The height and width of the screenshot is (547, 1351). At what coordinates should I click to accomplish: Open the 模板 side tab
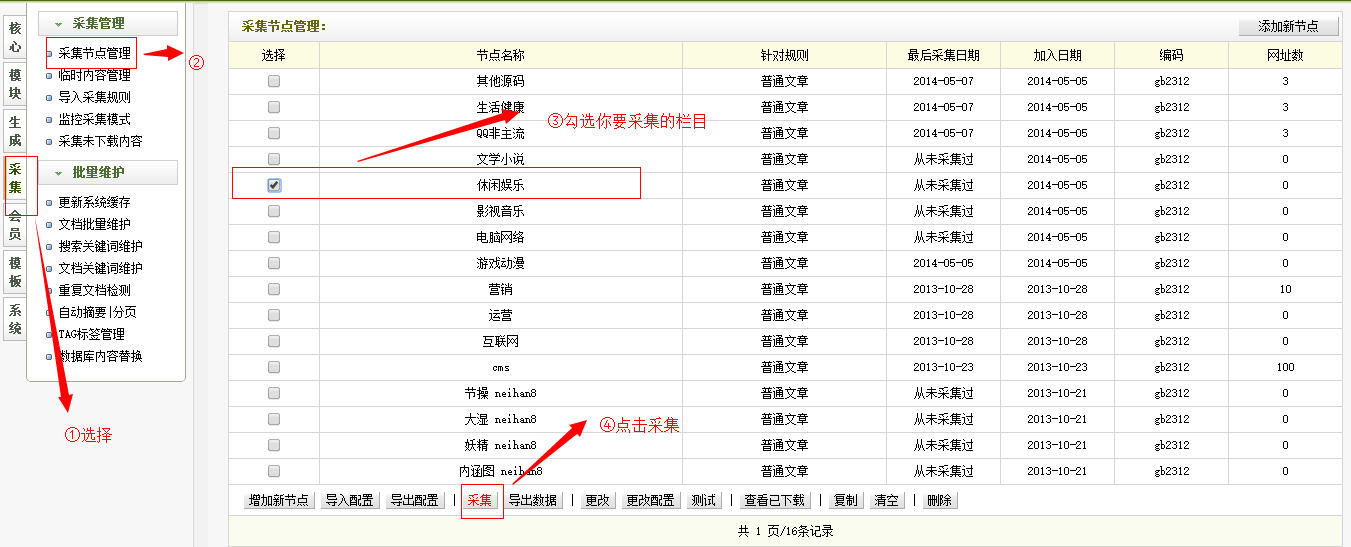[x=14, y=272]
